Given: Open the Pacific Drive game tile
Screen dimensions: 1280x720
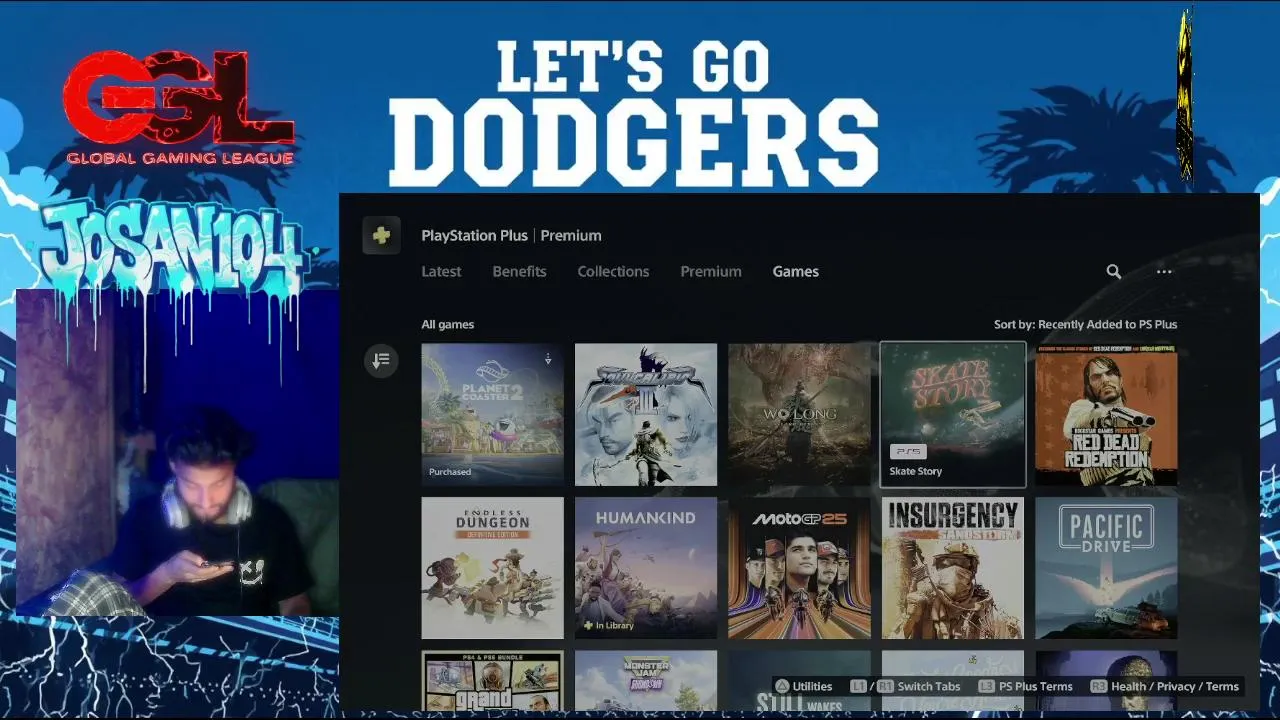Looking at the screenshot, I should point(1106,568).
